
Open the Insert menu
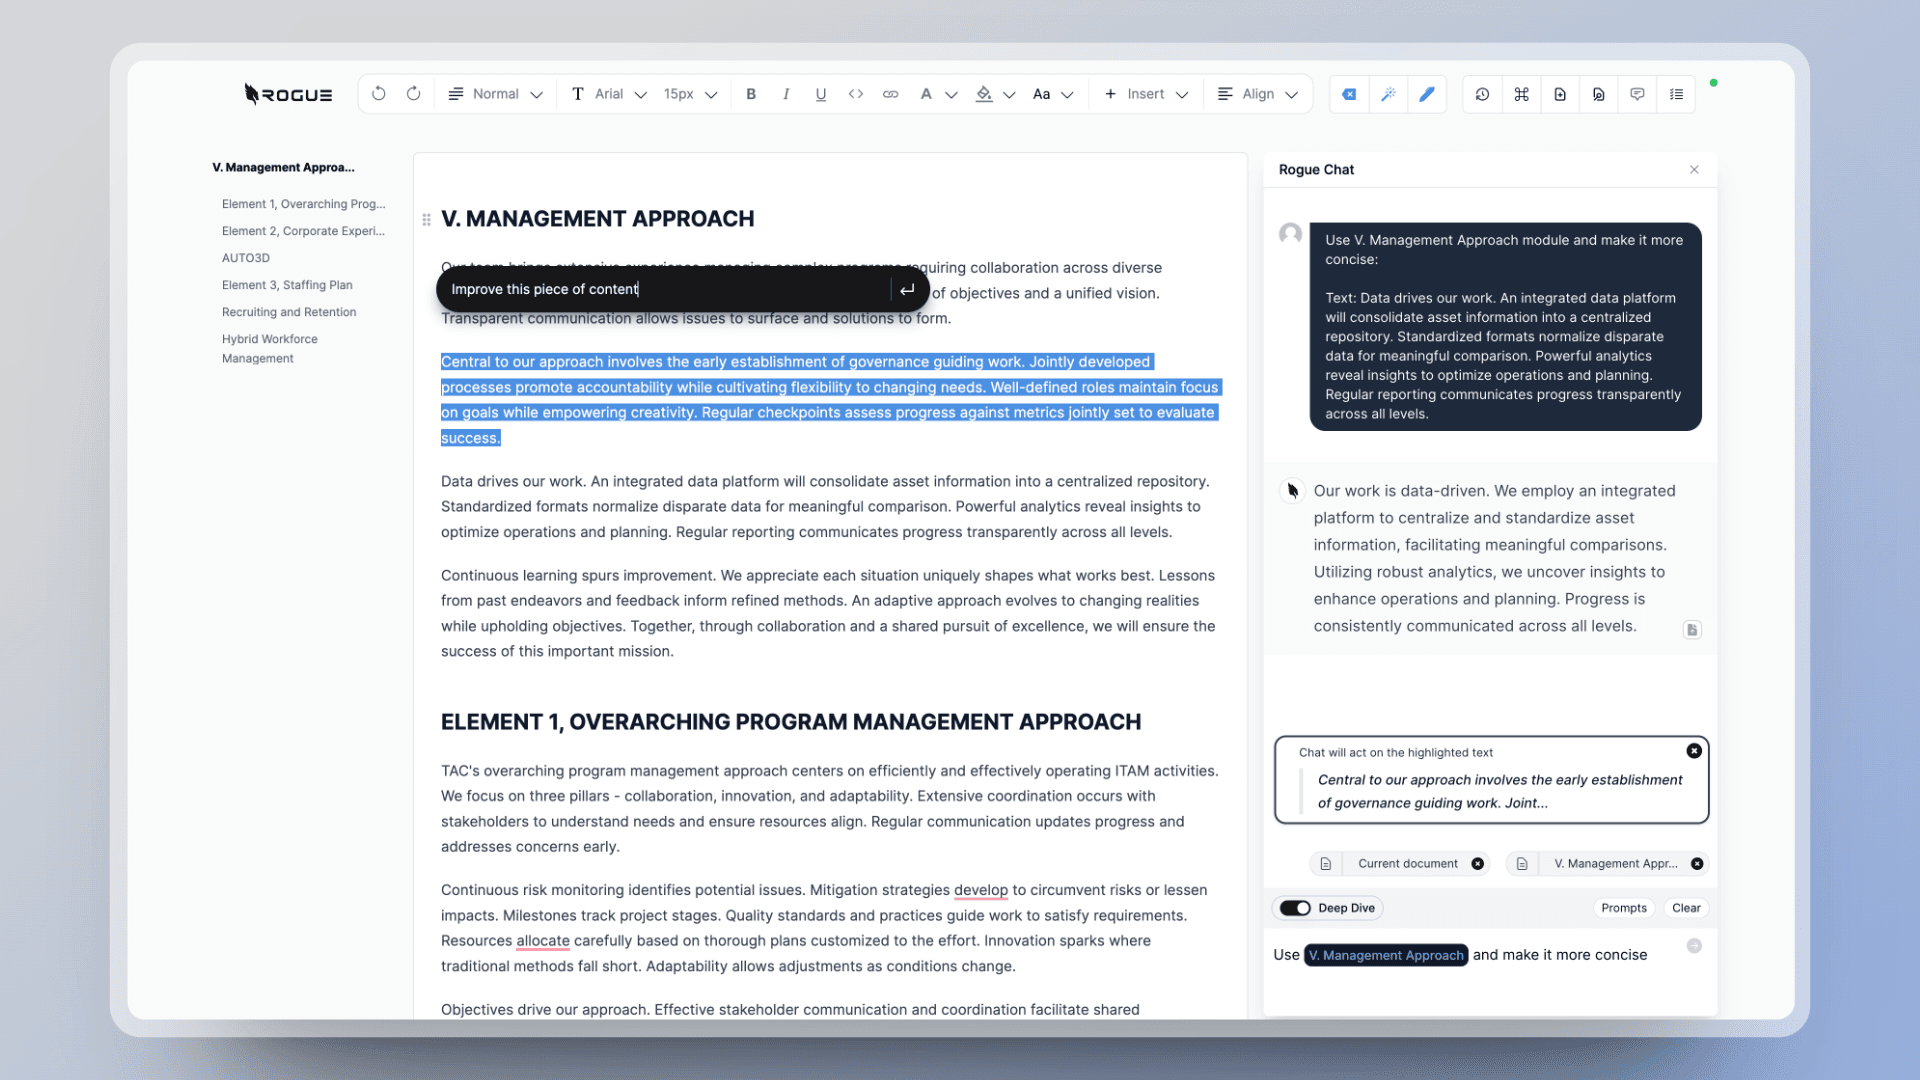1146,94
